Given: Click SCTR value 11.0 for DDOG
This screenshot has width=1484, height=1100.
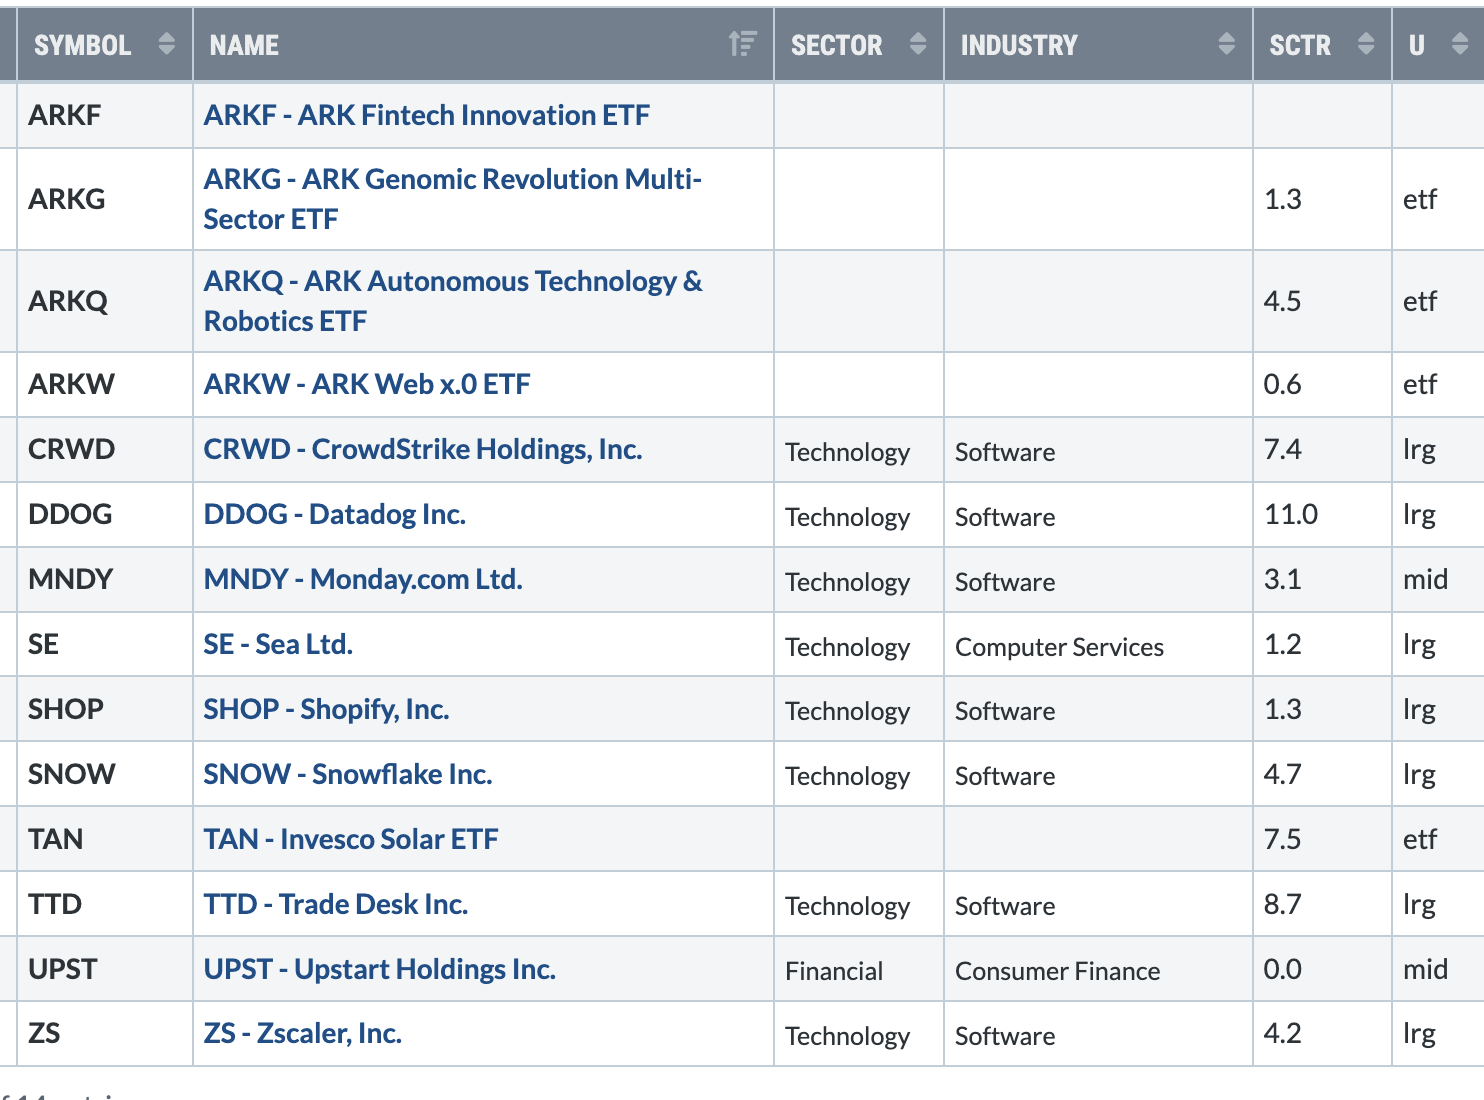Looking at the screenshot, I should pyautogui.click(x=1291, y=514).
